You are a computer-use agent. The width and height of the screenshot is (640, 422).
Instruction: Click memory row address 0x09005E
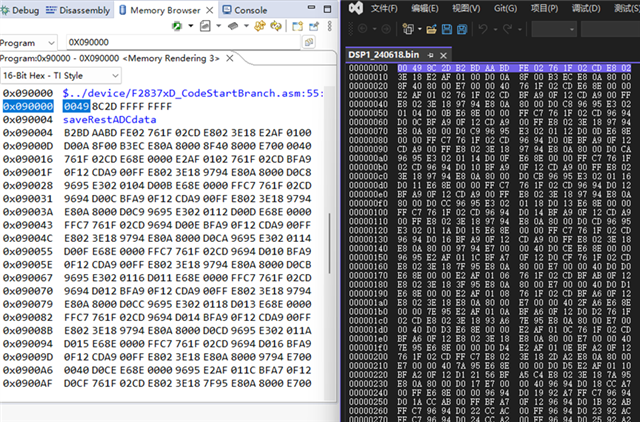click(x=28, y=265)
